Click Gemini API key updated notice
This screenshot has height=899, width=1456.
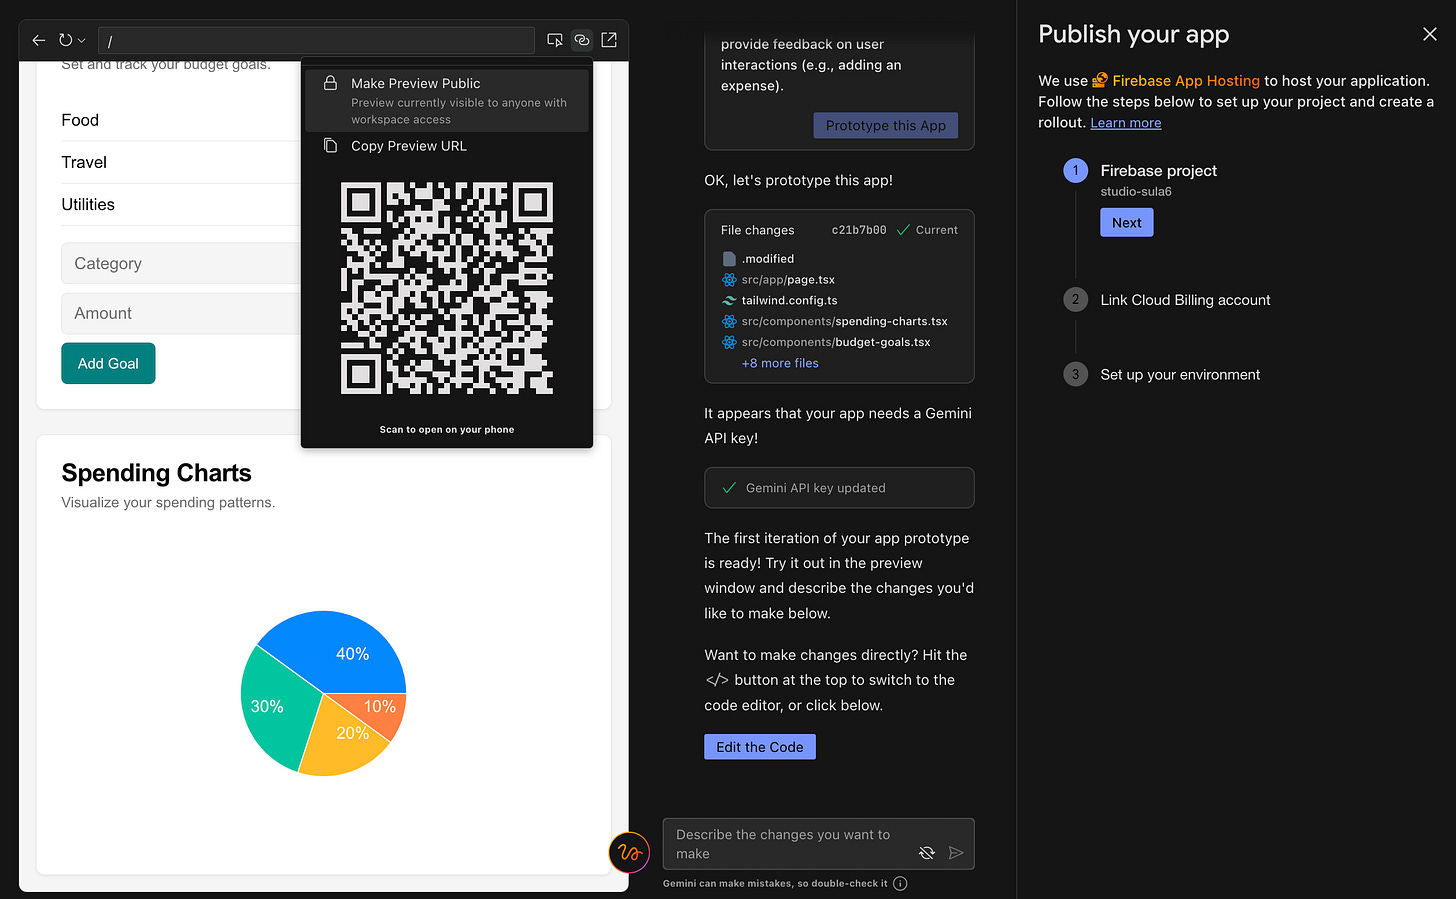839,488
